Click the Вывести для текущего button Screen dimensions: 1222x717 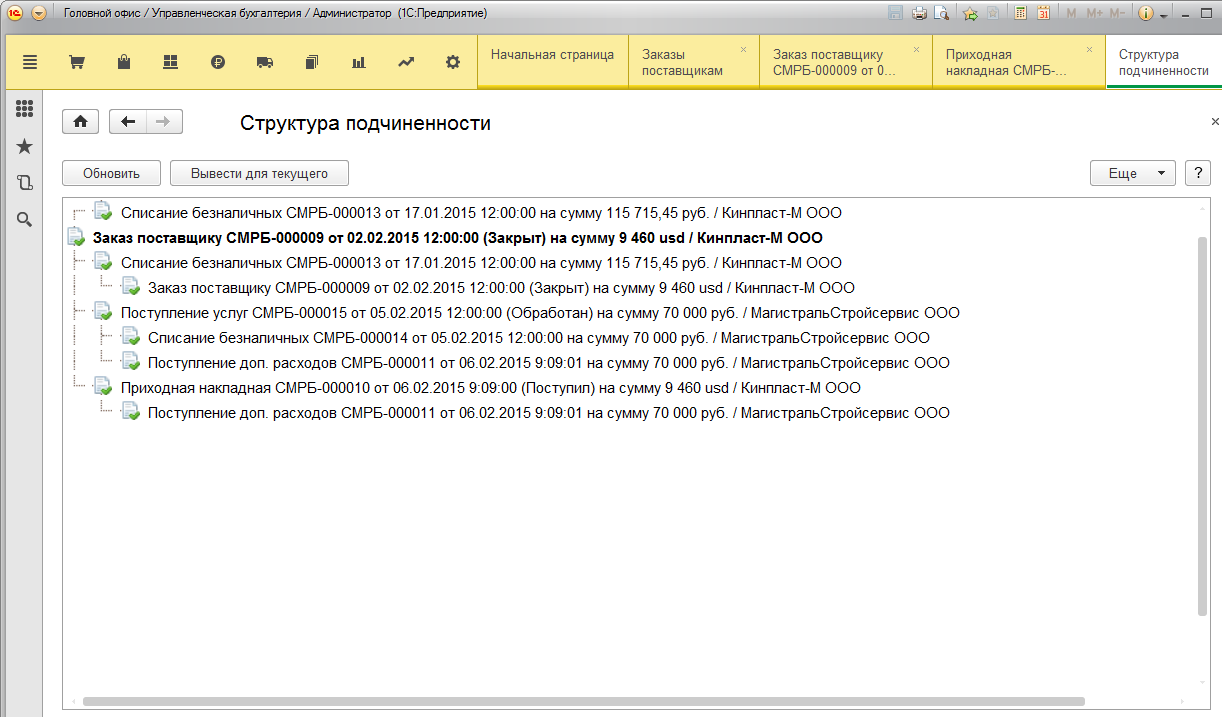(259, 173)
